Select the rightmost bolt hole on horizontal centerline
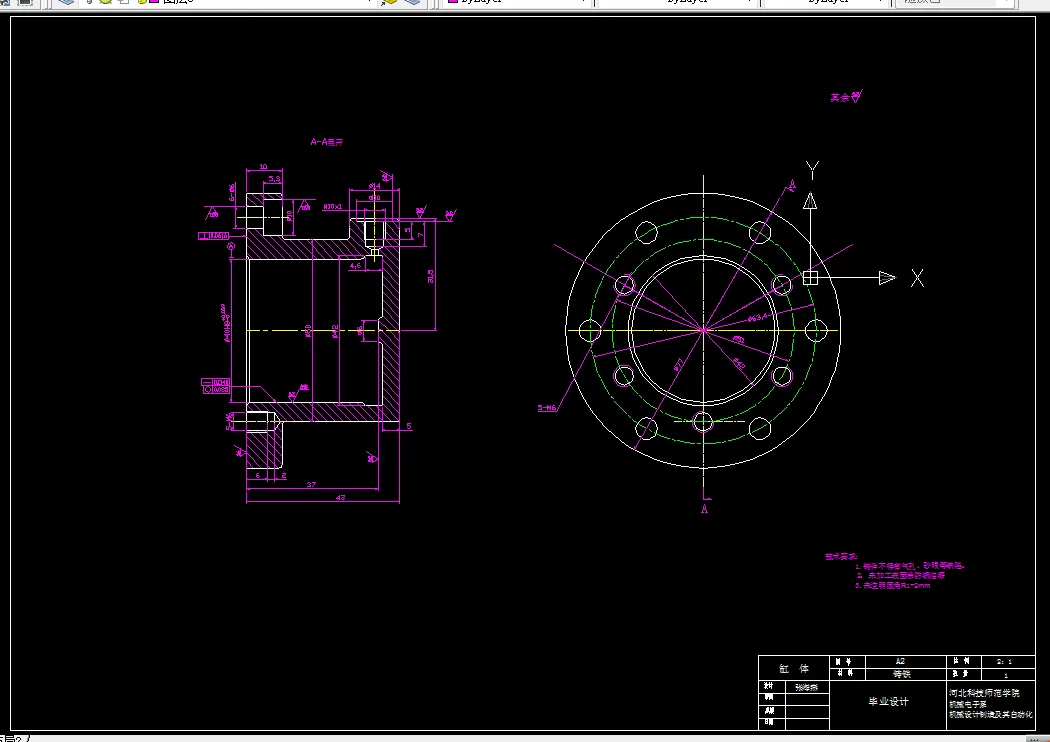This screenshot has height=742, width=1050. click(x=816, y=330)
